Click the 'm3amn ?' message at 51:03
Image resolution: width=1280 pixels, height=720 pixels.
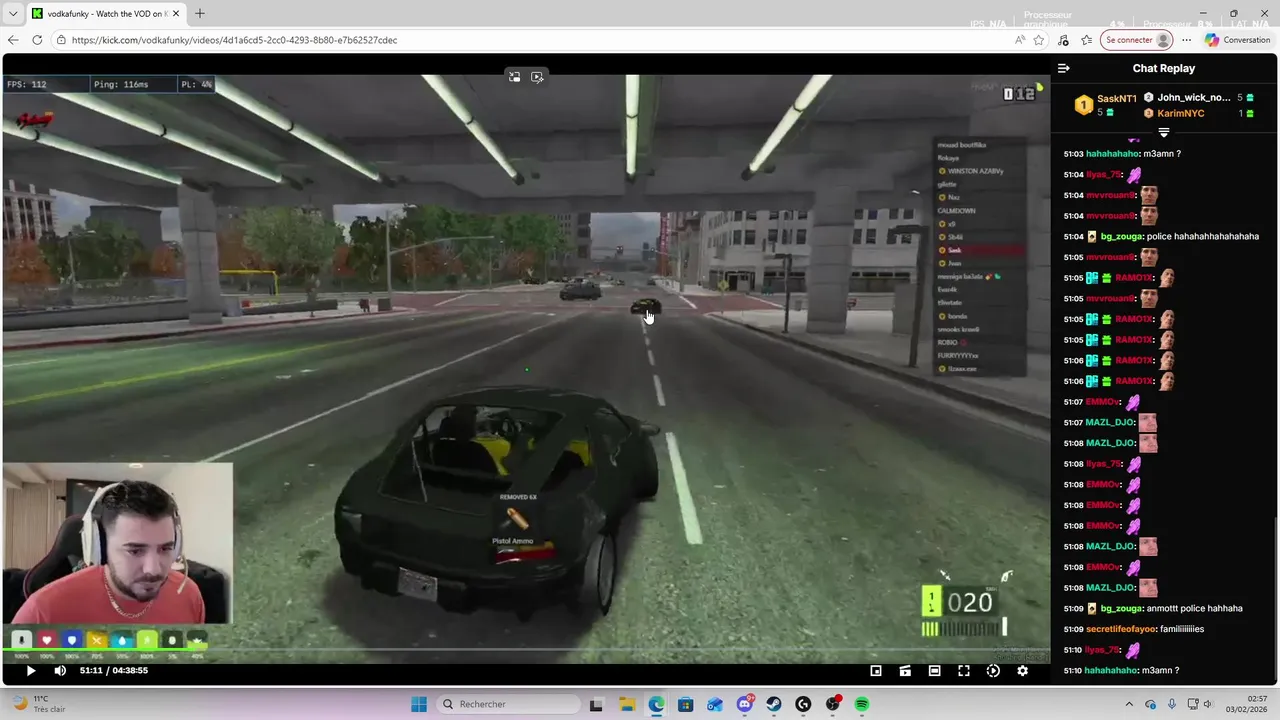pyautogui.click(x=1161, y=154)
